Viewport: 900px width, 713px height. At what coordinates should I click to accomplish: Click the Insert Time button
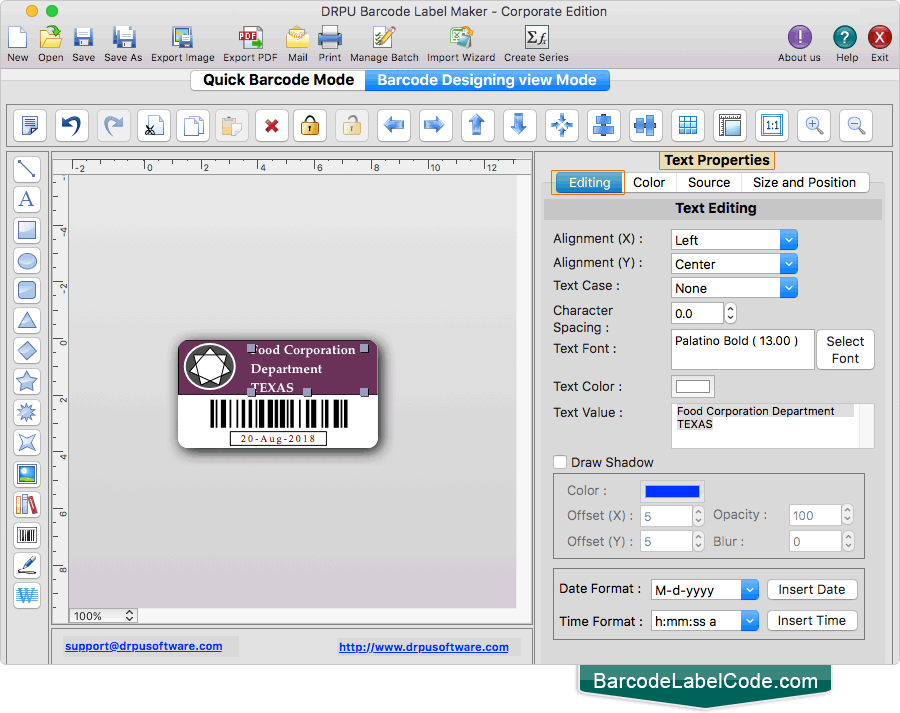point(812,621)
